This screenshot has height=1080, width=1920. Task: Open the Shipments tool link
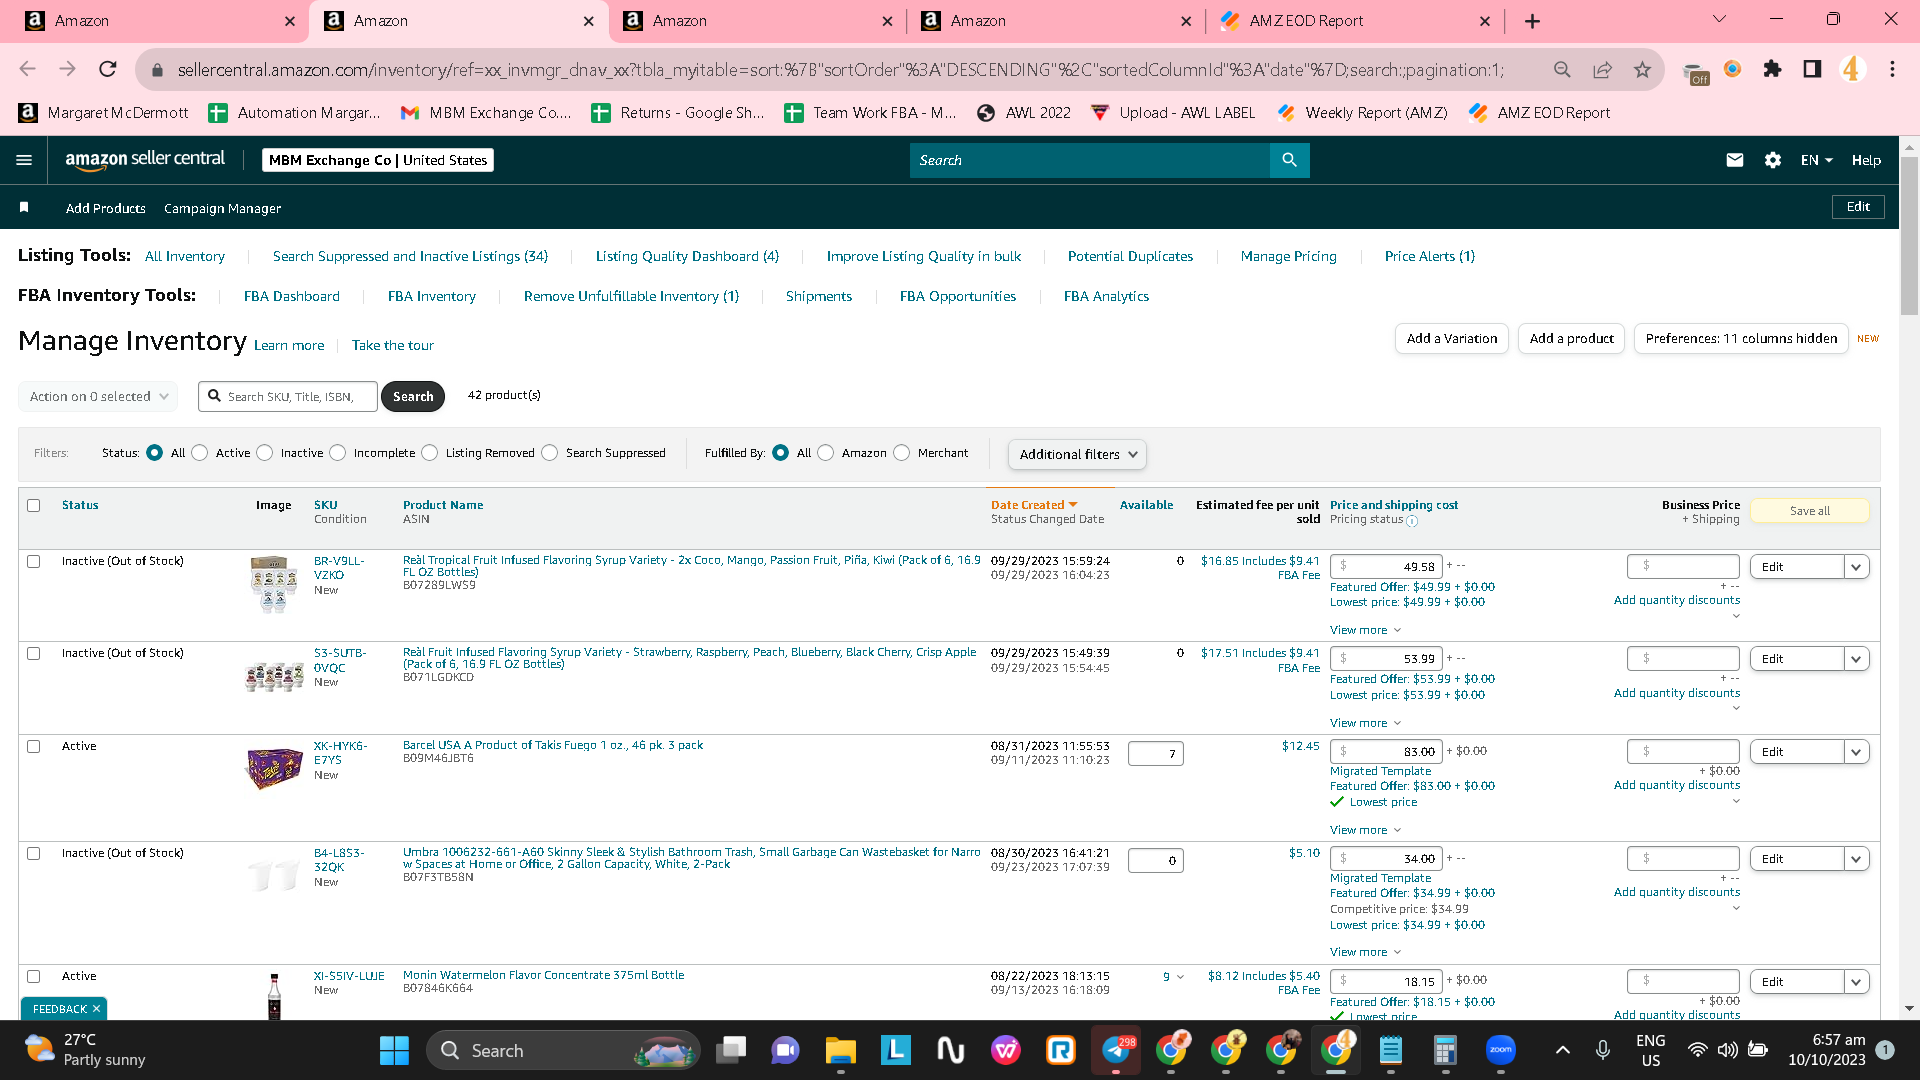(x=819, y=296)
